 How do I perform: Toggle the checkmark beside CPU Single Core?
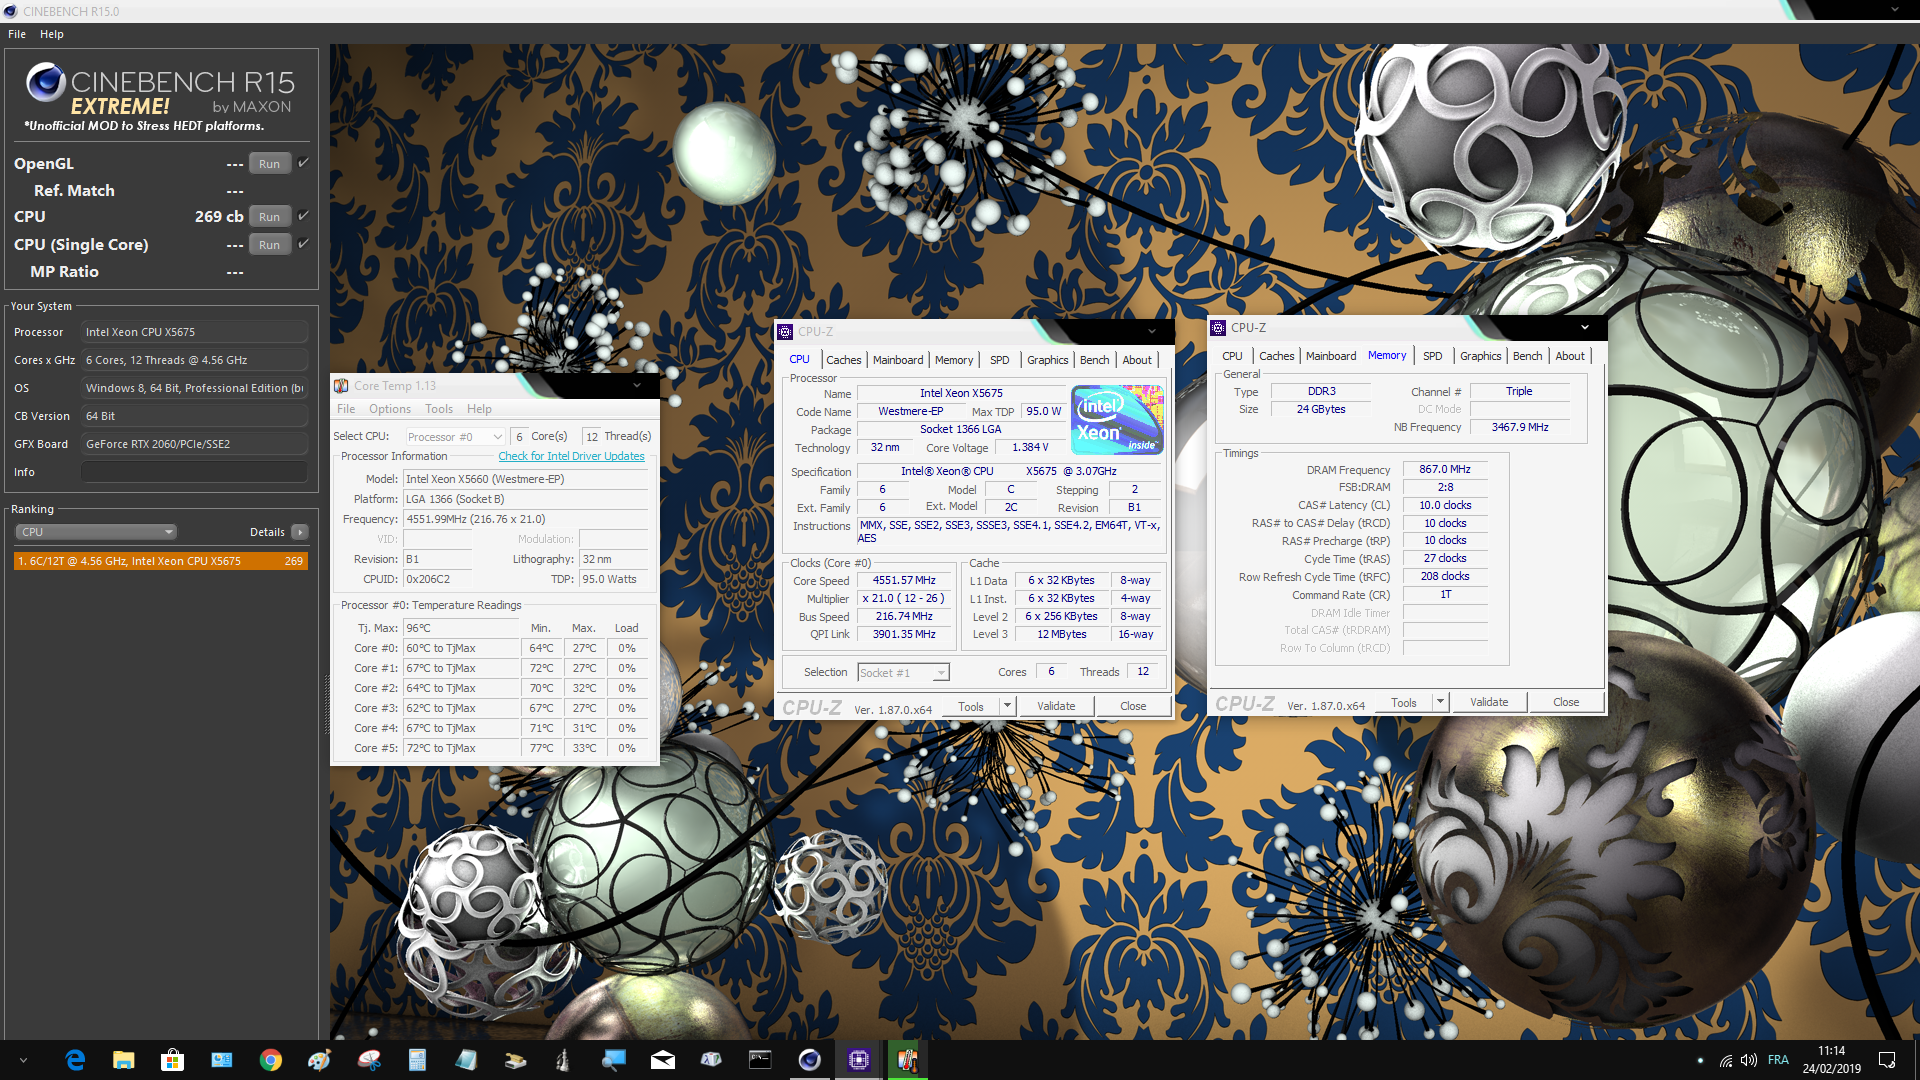303,242
